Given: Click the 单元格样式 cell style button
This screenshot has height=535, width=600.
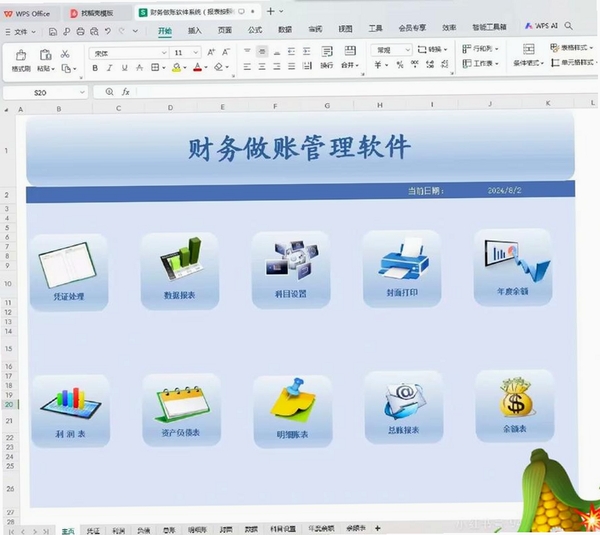Looking at the screenshot, I should 574,62.
